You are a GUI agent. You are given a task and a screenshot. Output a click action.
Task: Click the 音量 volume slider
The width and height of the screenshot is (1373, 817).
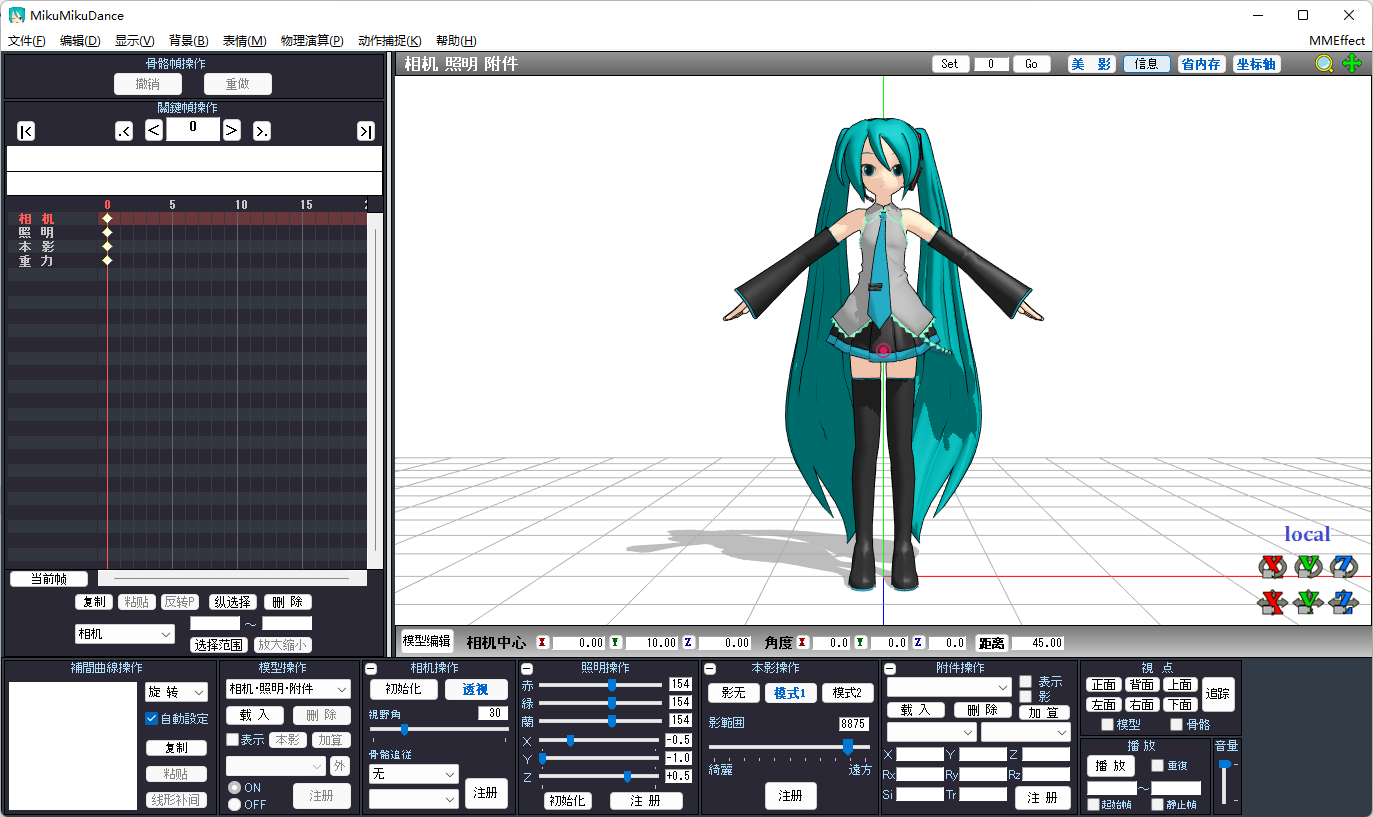1224,783
